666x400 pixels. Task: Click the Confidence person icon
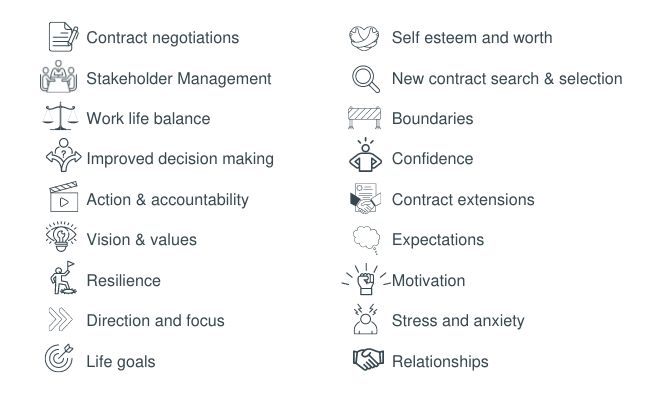pyautogui.click(x=365, y=155)
